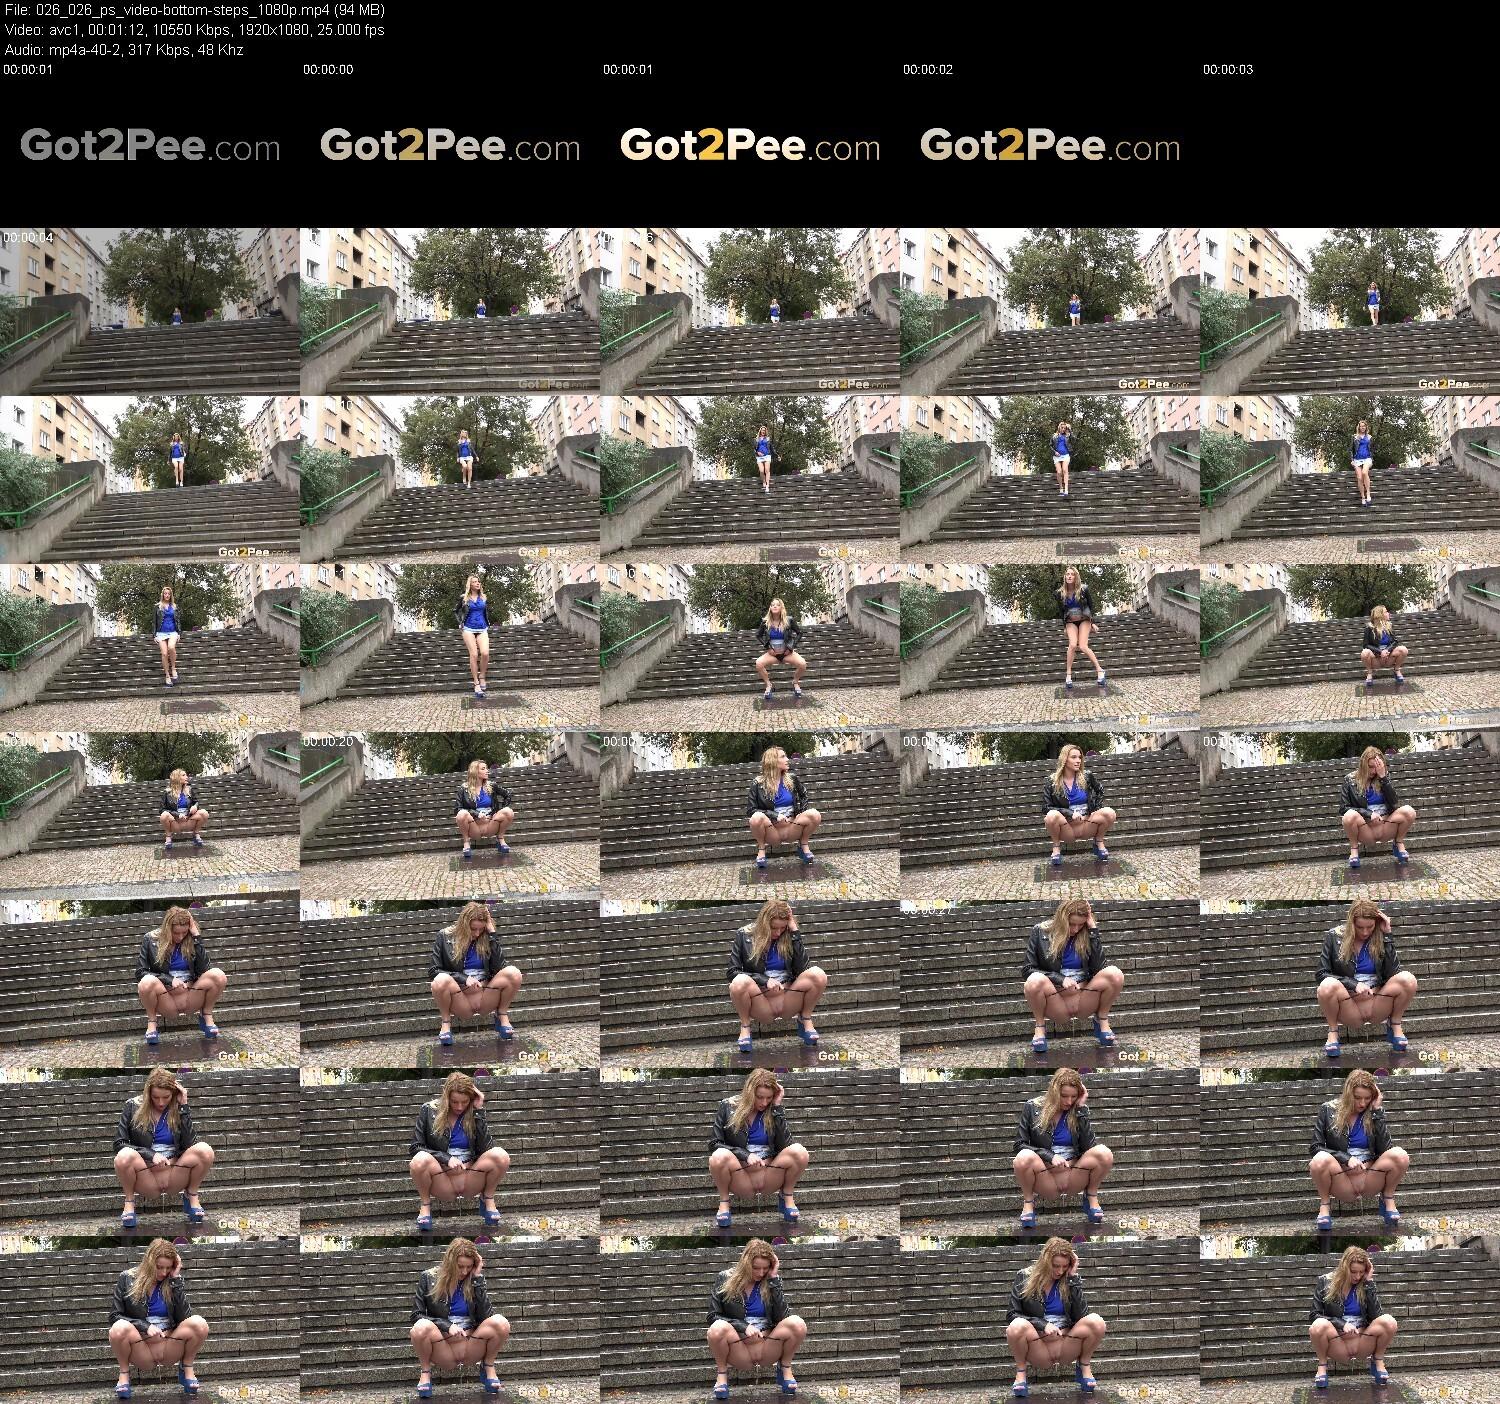Screen dimensions: 1500x1404
Task: Click the audio bitrate info line
Action: (x=123, y=49)
